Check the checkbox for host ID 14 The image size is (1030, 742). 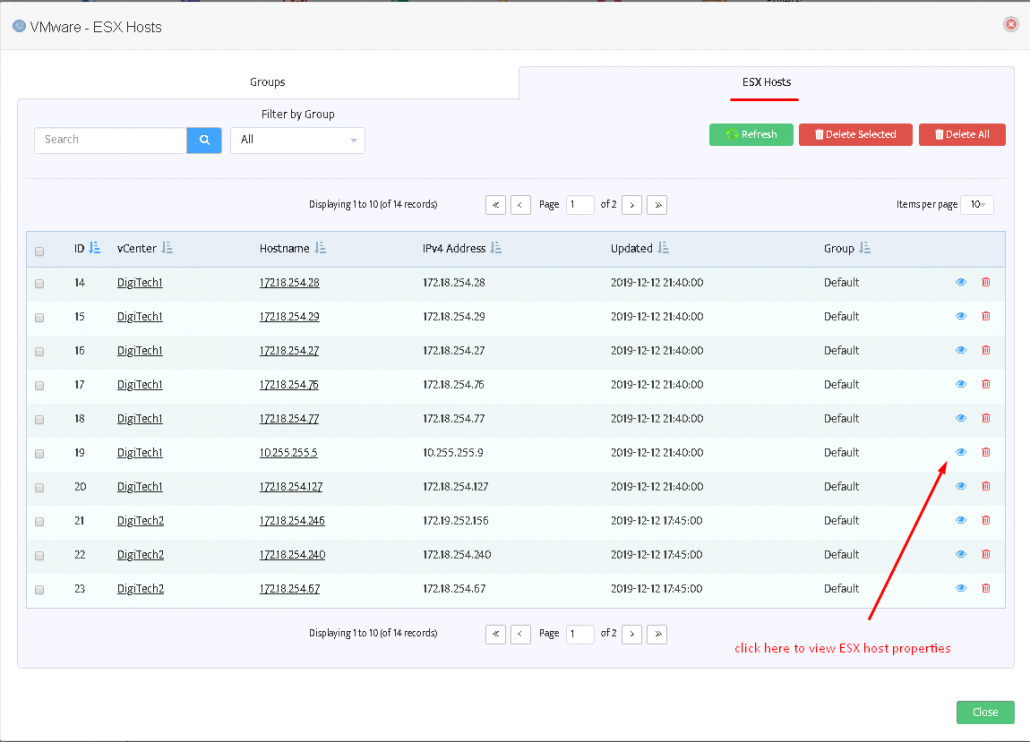39,282
